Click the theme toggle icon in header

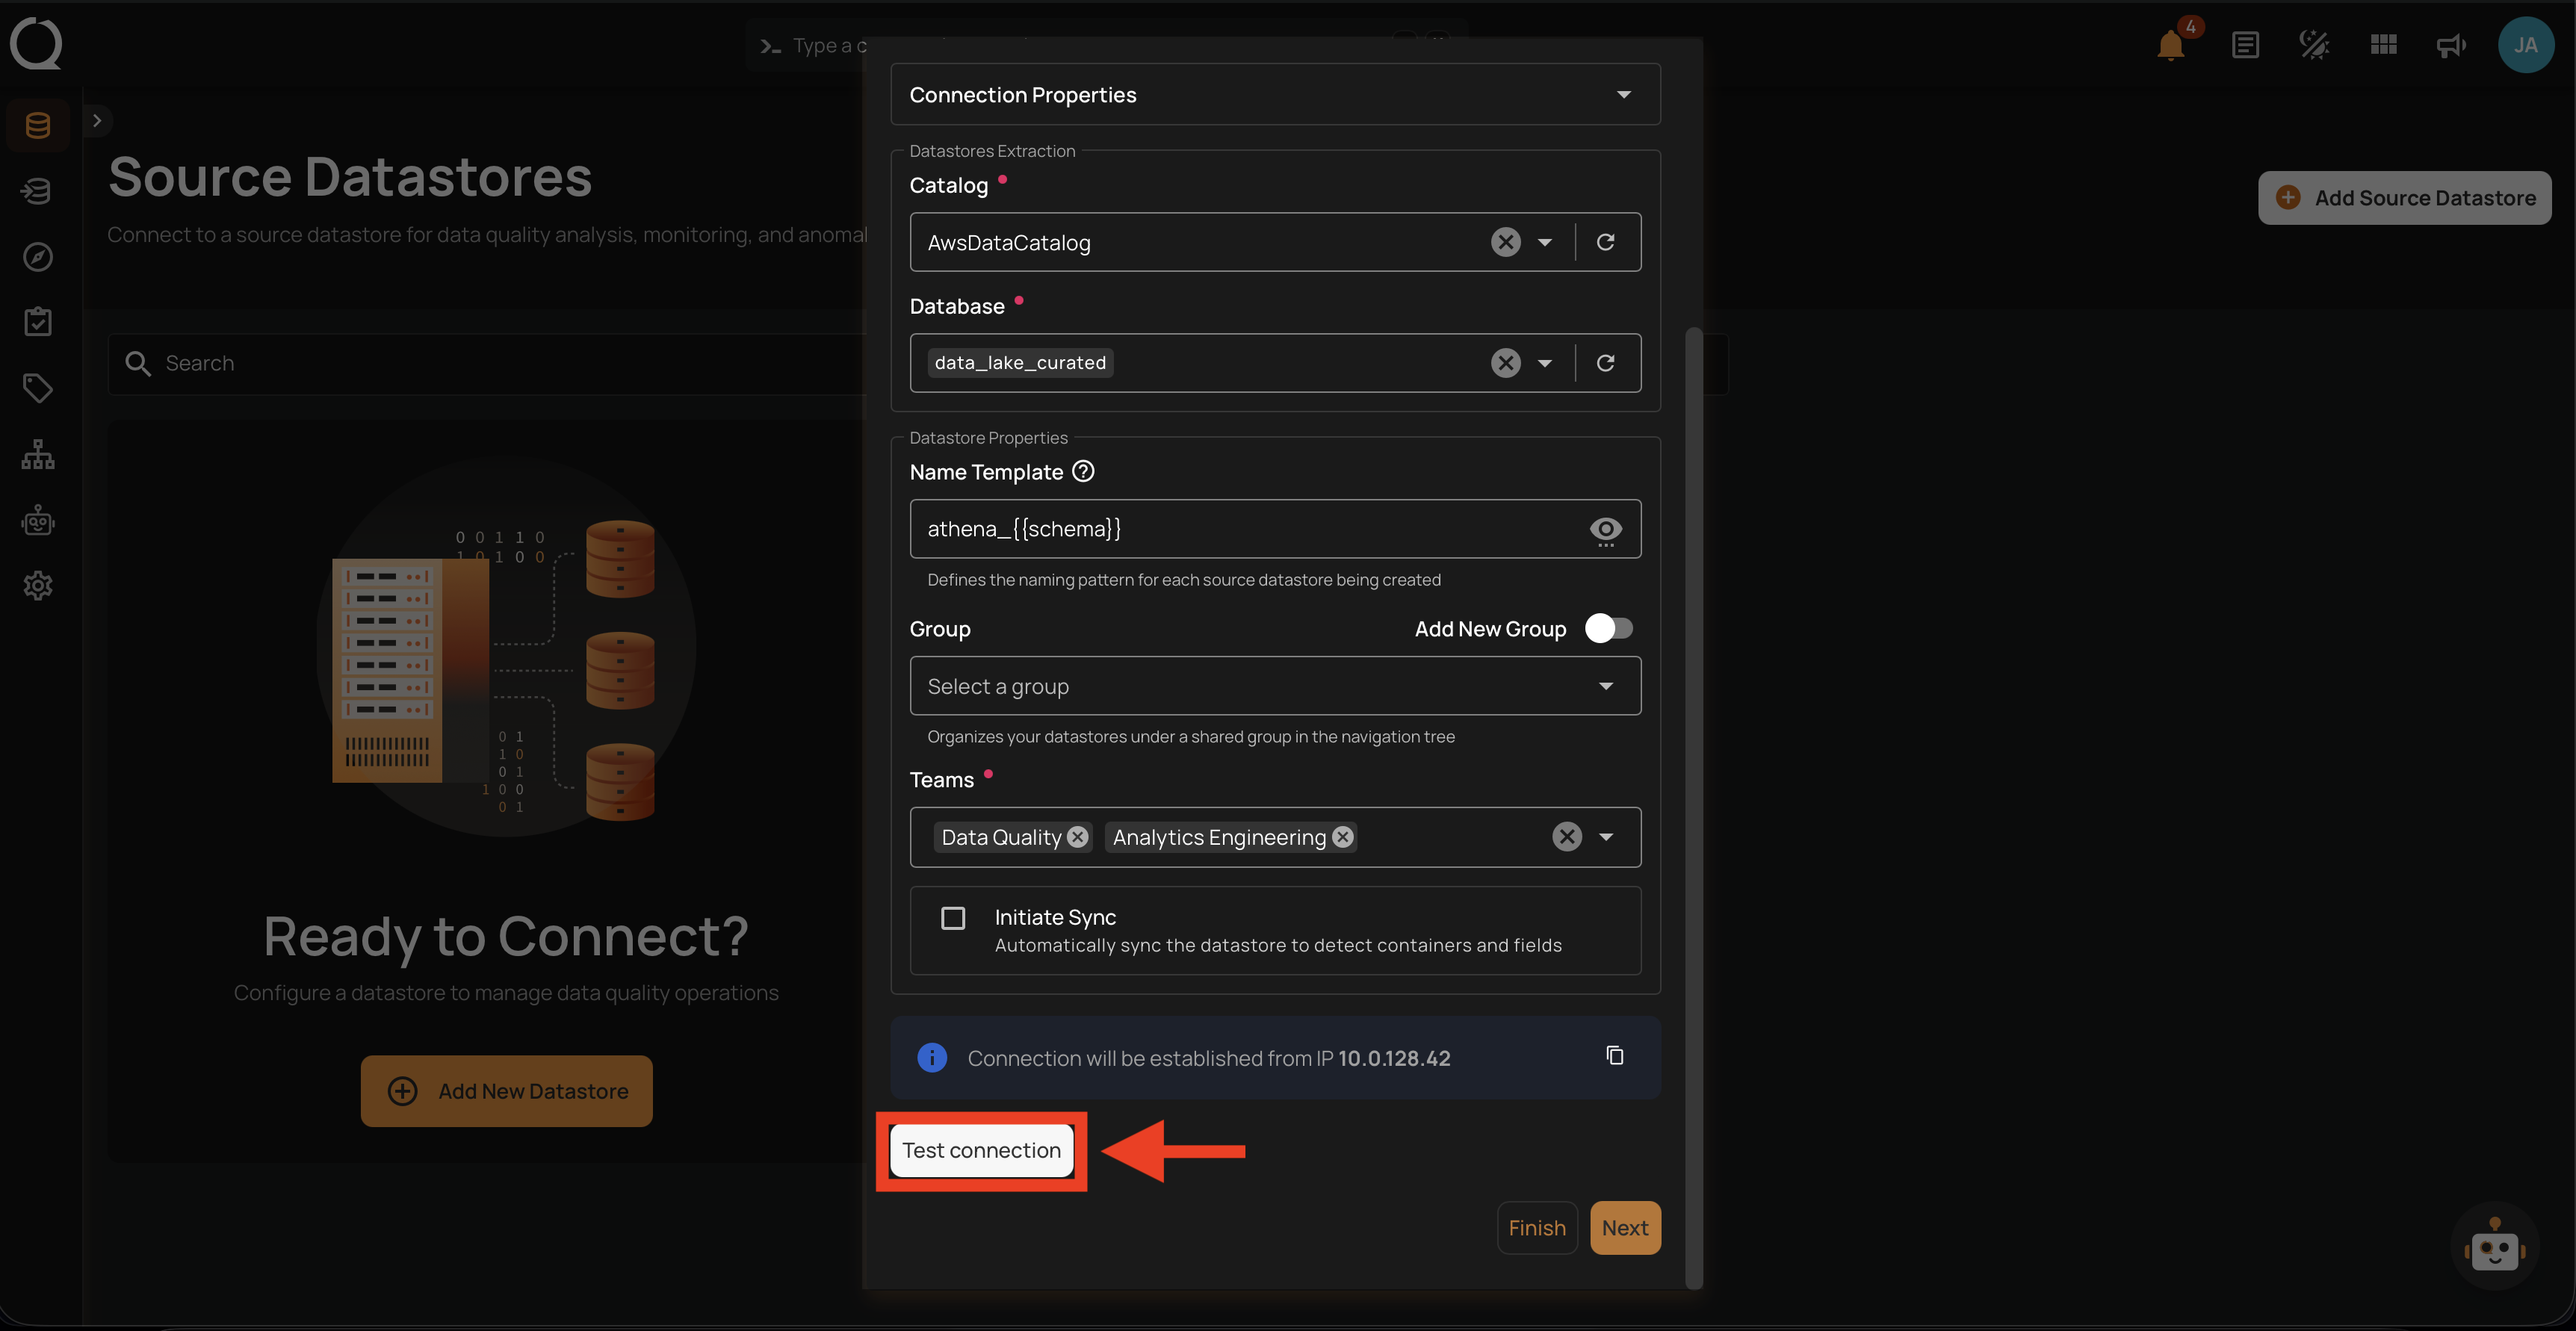[2314, 45]
